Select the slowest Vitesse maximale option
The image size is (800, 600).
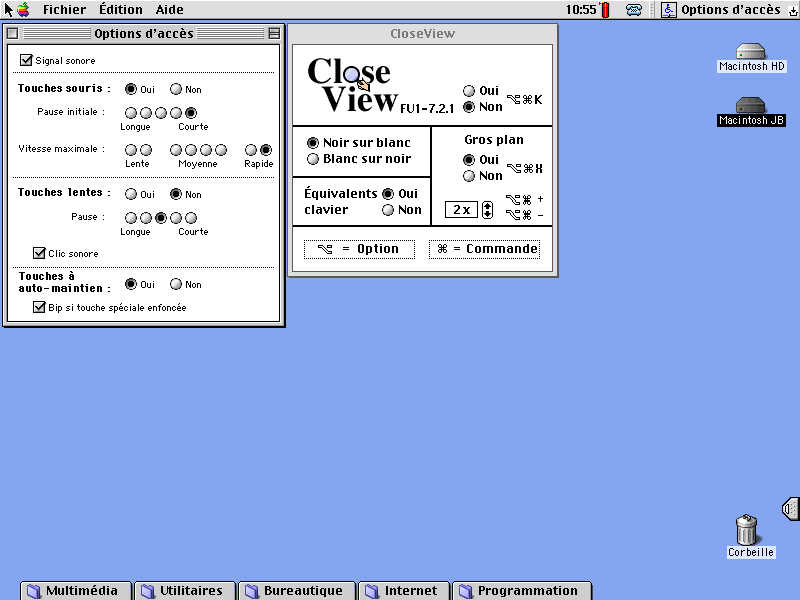coord(131,150)
